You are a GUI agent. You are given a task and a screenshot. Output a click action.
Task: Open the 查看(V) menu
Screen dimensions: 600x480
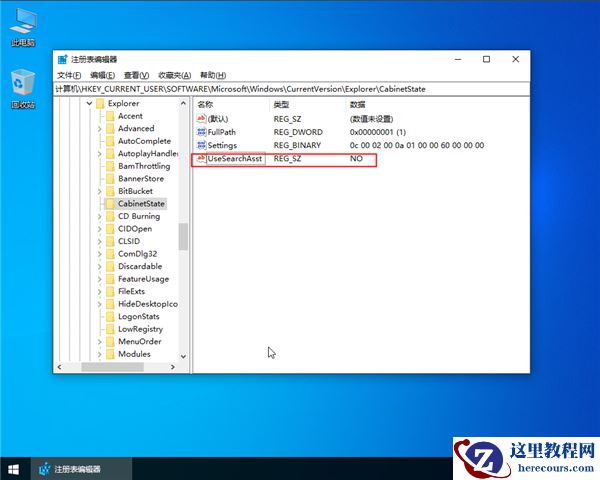(x=136, y=75)
